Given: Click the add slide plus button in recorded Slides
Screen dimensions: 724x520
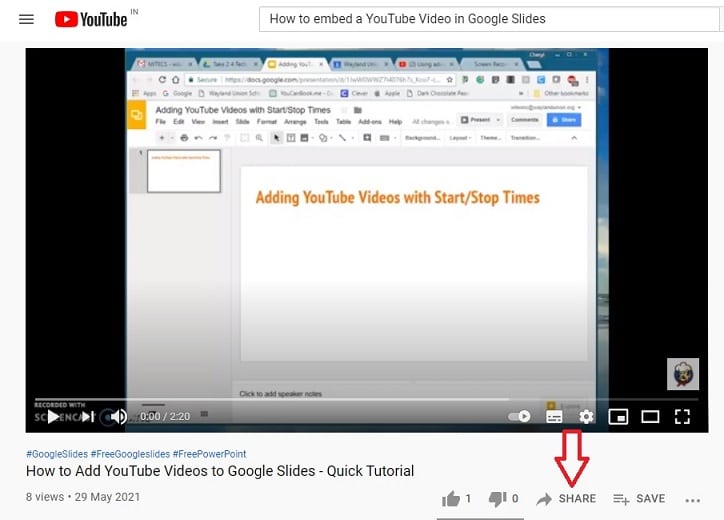Looking at the screenshot, I should click(162, 138).
